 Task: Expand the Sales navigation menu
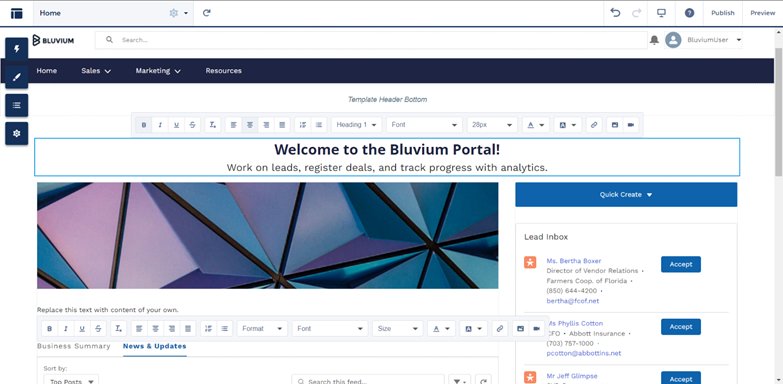tap(96, 71)
